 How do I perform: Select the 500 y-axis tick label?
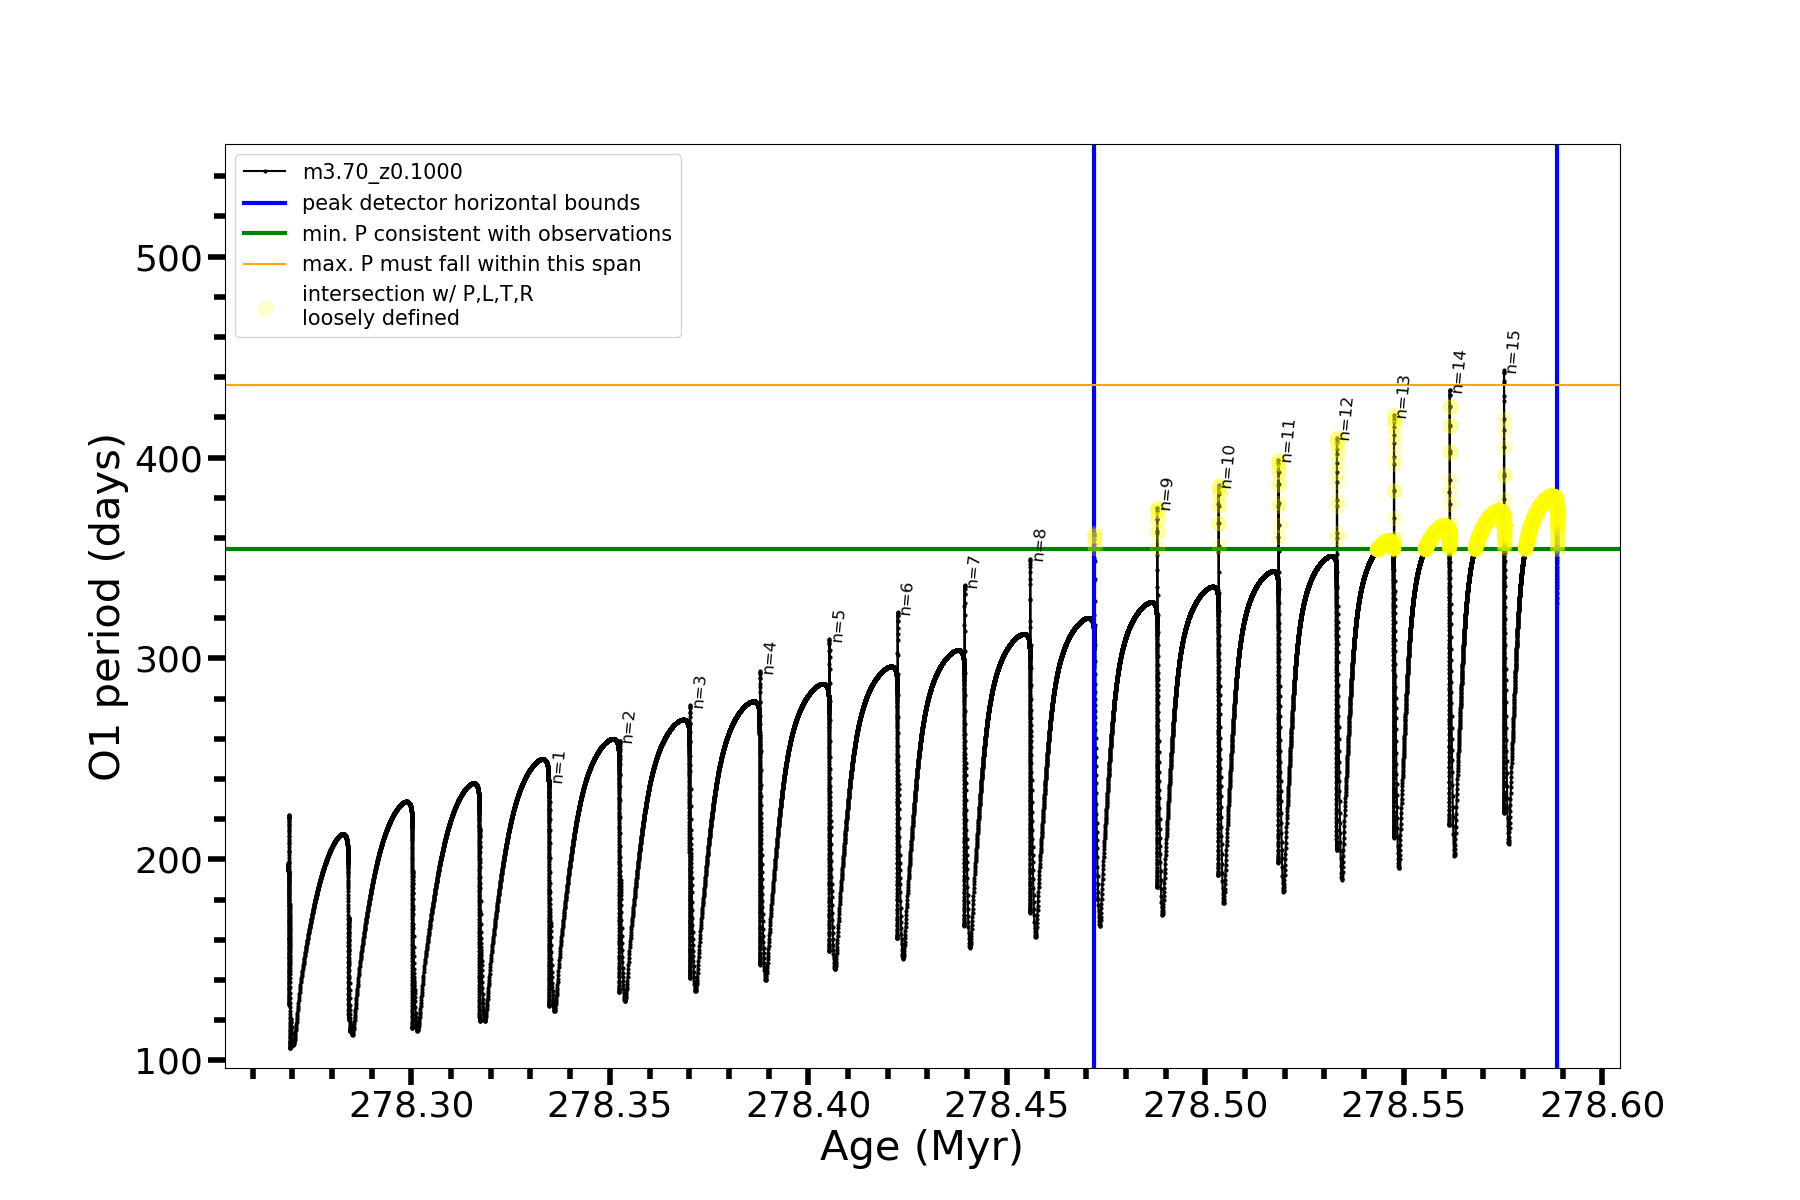click(x=169, y=258)
